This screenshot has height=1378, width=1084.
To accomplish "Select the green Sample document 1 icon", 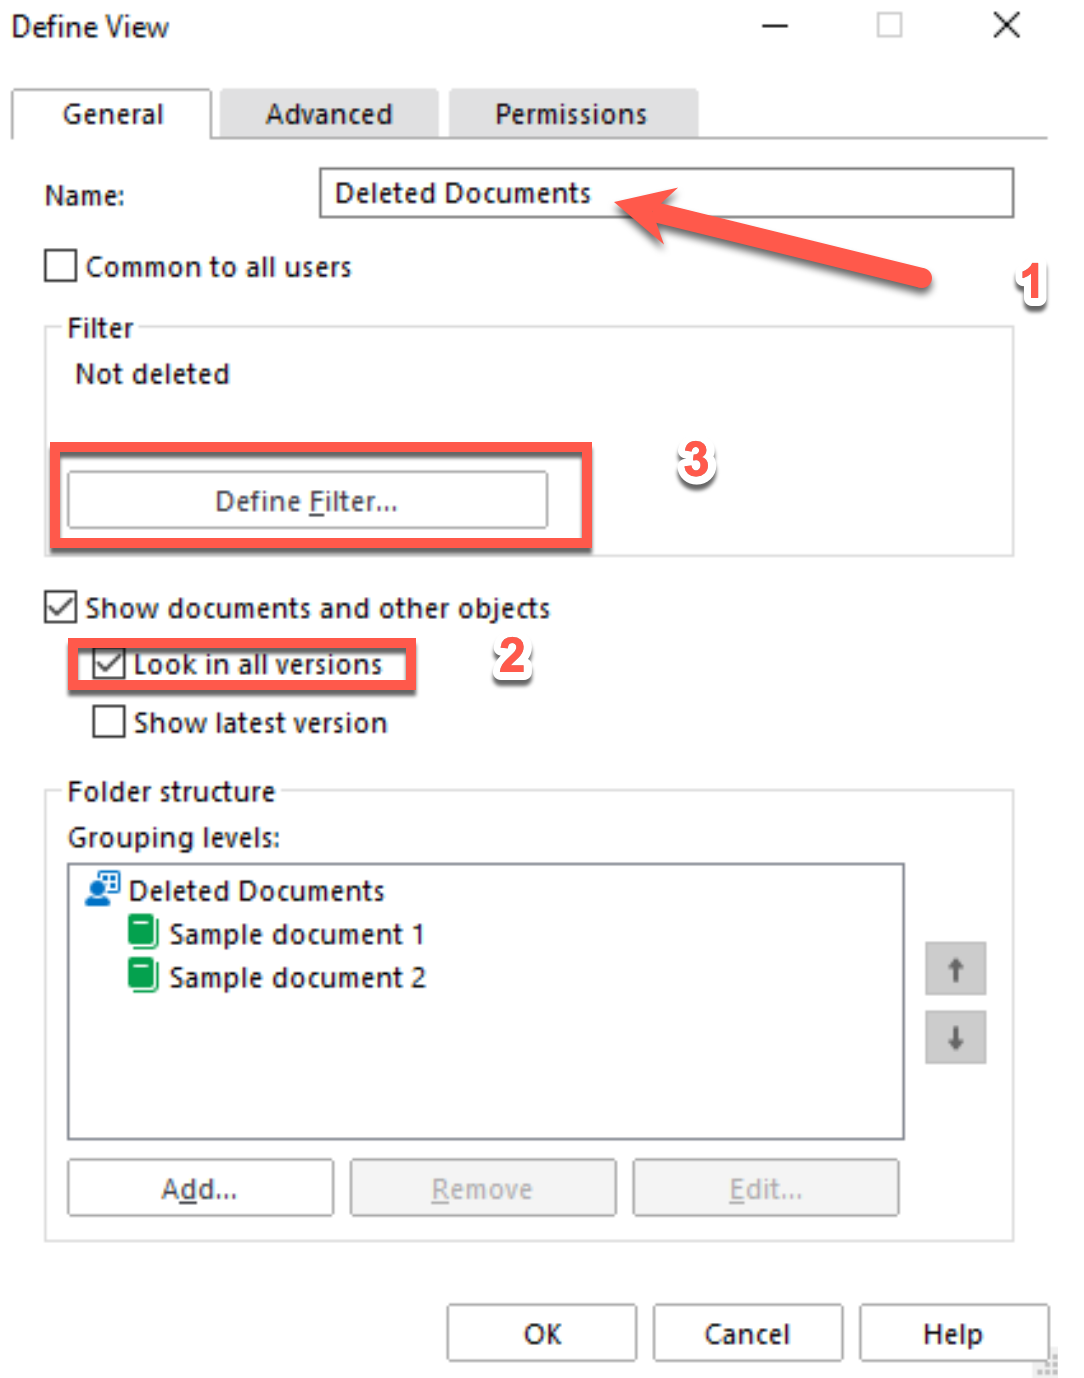I will (x=143, y=933).
